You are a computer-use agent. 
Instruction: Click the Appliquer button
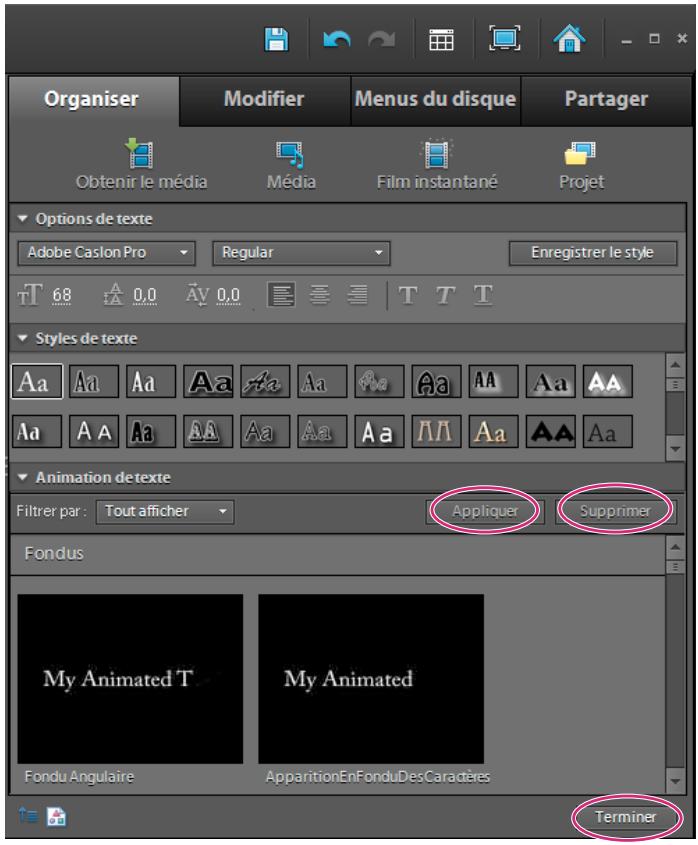click(485, 511)
